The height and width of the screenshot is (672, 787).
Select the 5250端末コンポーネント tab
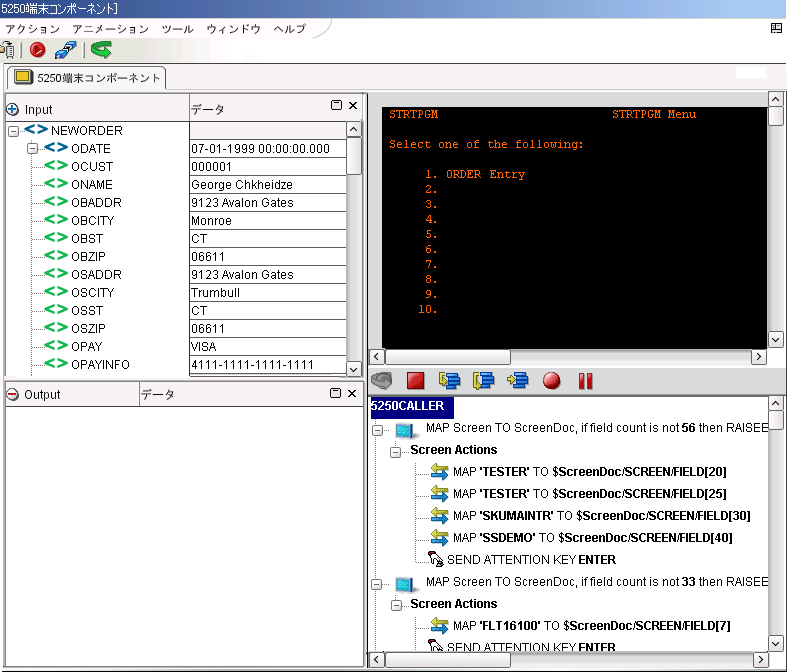coord(86,78)
